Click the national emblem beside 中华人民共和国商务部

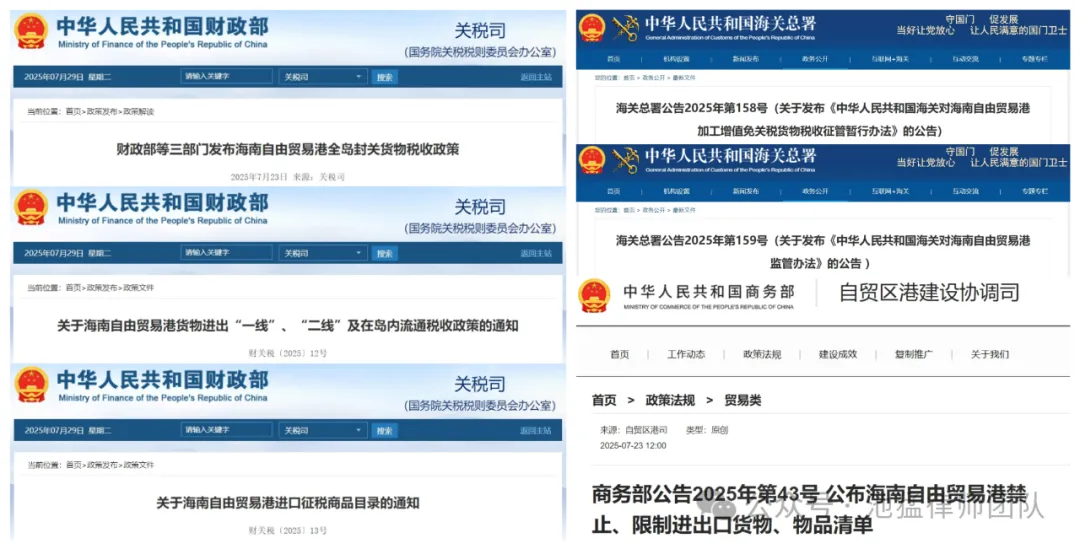pyautogui.click(x=594, y=295)
